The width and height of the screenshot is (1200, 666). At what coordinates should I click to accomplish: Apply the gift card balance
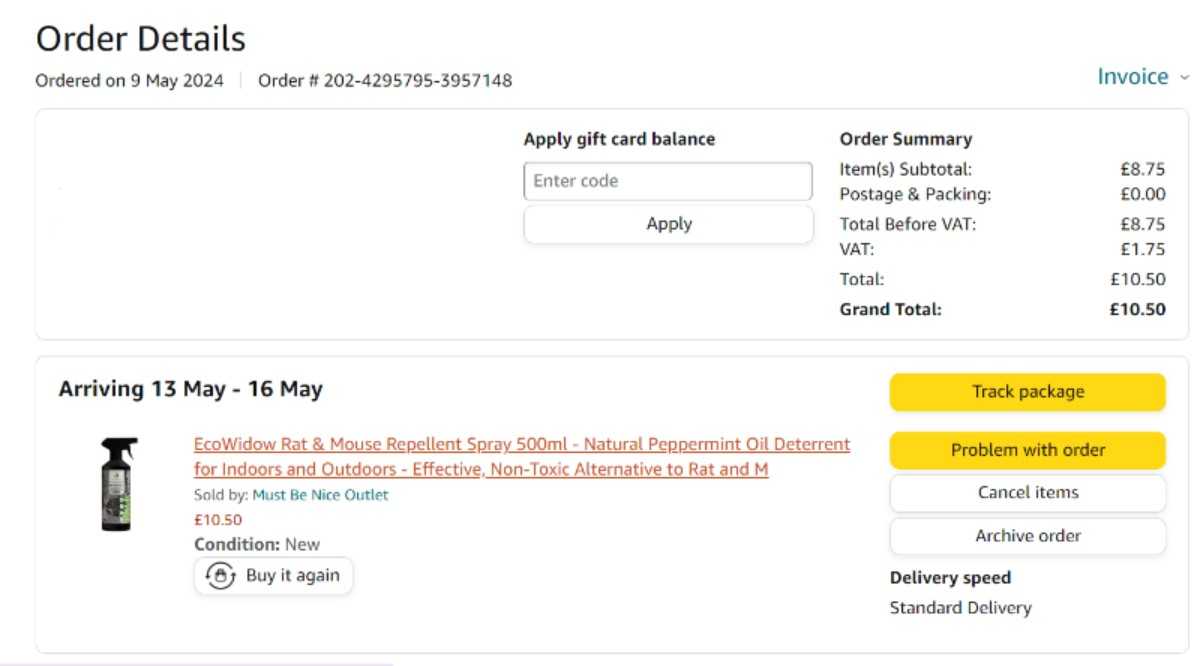pos(668,224)
